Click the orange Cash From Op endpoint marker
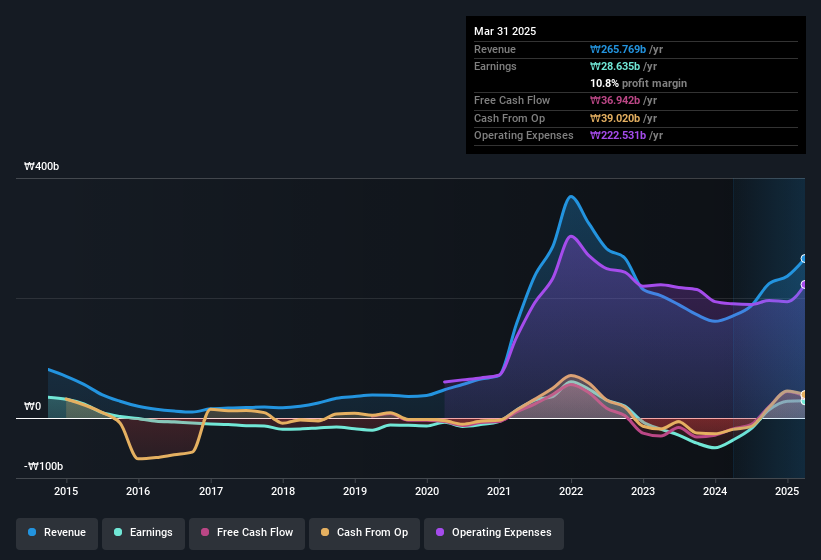This screenshot has width=821, height=560. click(804, 395)
